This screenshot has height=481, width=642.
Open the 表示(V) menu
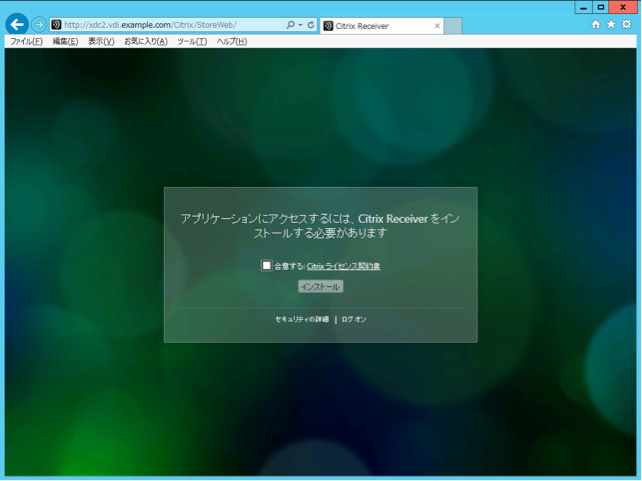[101, 41]
